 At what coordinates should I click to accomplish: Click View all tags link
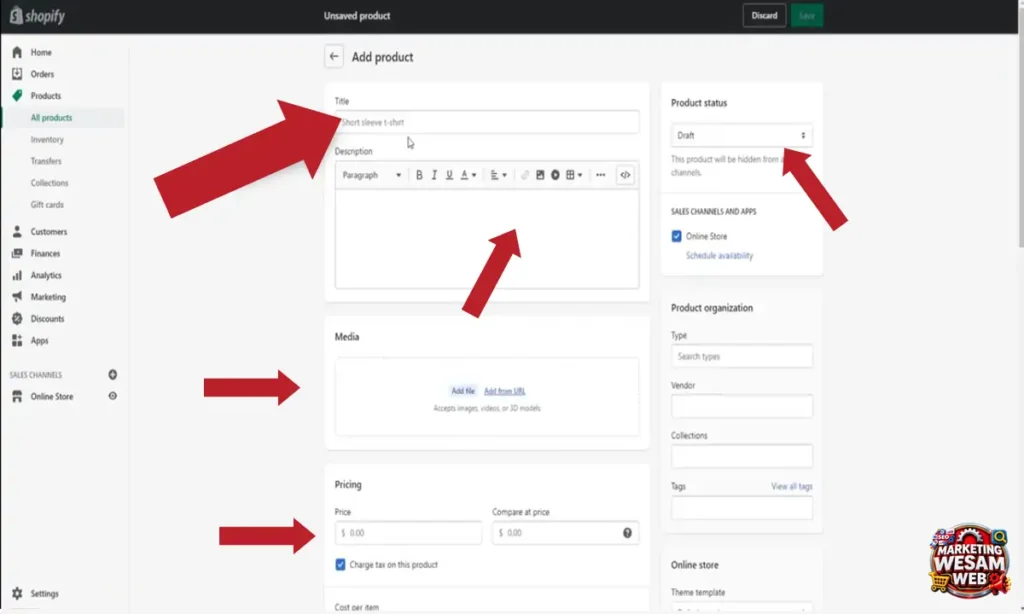792,486
